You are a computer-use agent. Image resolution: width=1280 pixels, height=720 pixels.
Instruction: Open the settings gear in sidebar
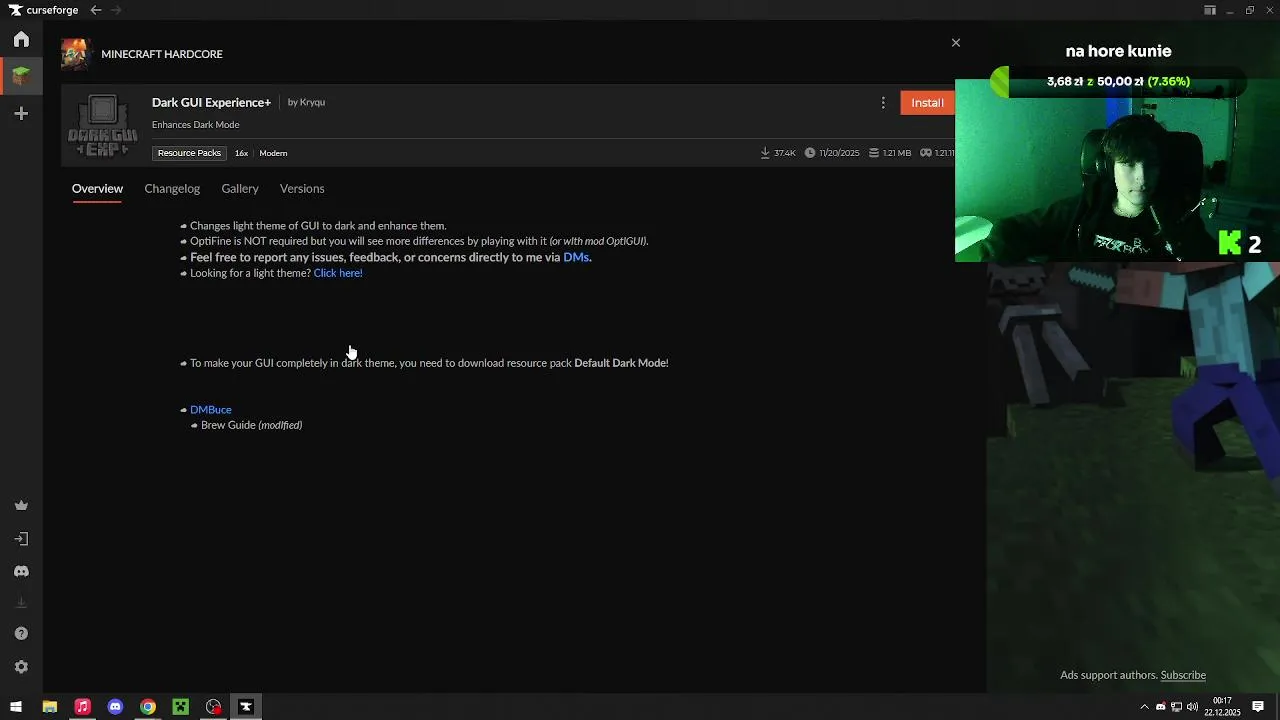click(21, 667)
